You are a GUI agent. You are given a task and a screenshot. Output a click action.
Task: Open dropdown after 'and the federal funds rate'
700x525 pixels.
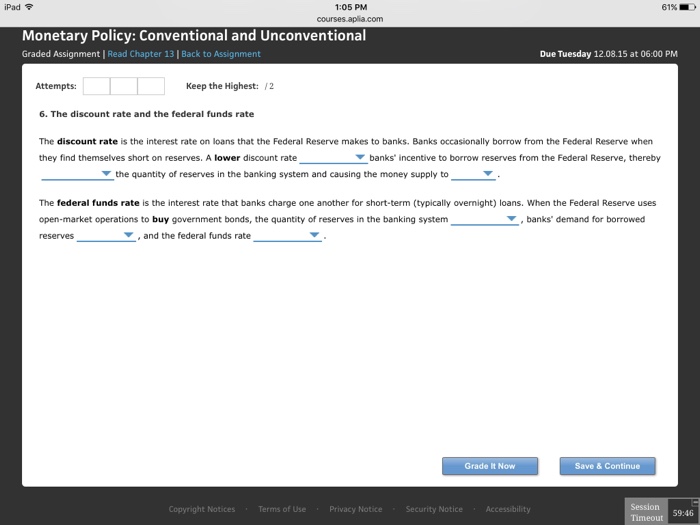click(x=287, y=236)
